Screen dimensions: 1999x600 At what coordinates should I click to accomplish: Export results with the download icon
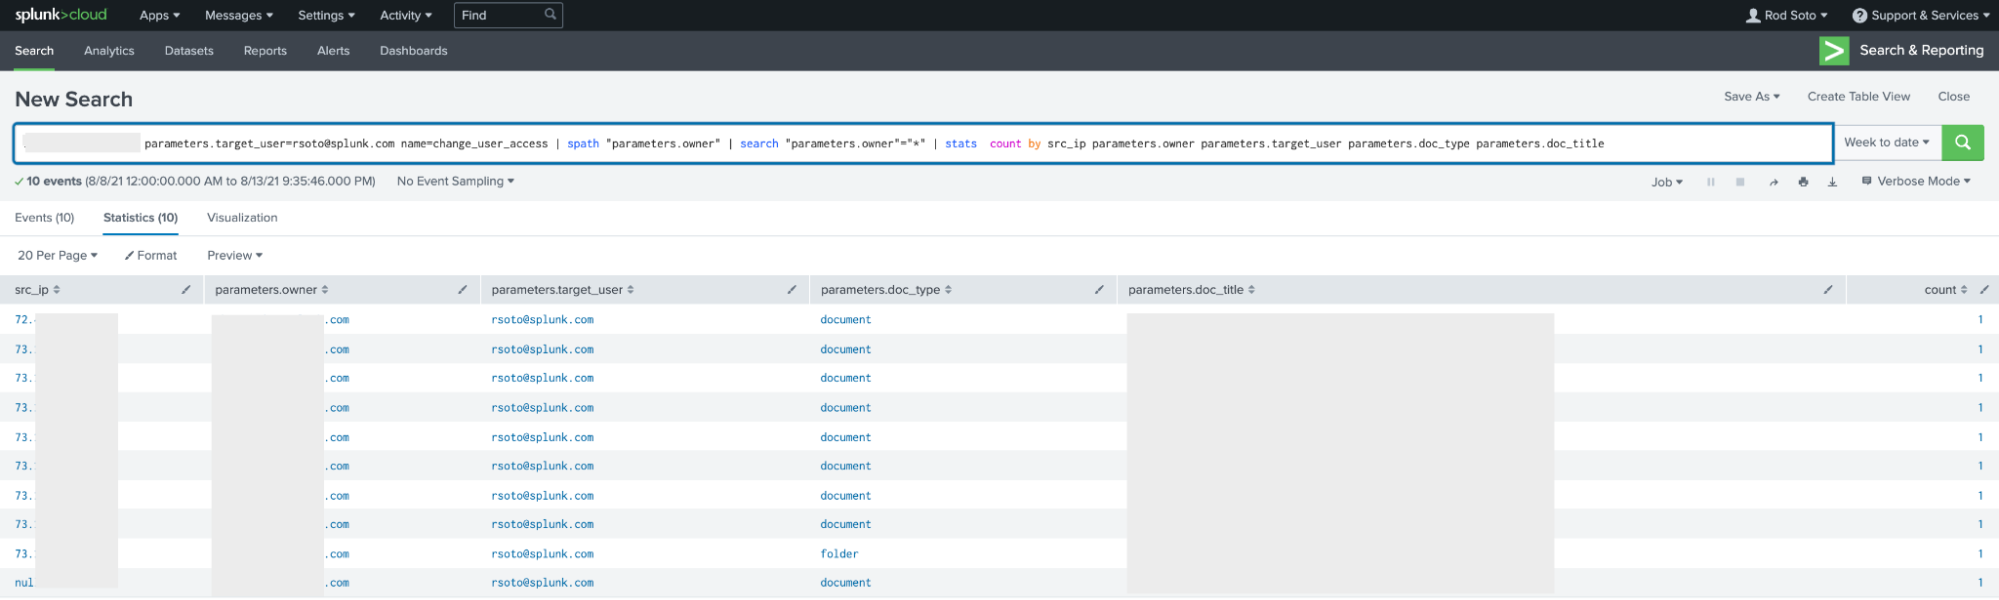(1832, 182)
